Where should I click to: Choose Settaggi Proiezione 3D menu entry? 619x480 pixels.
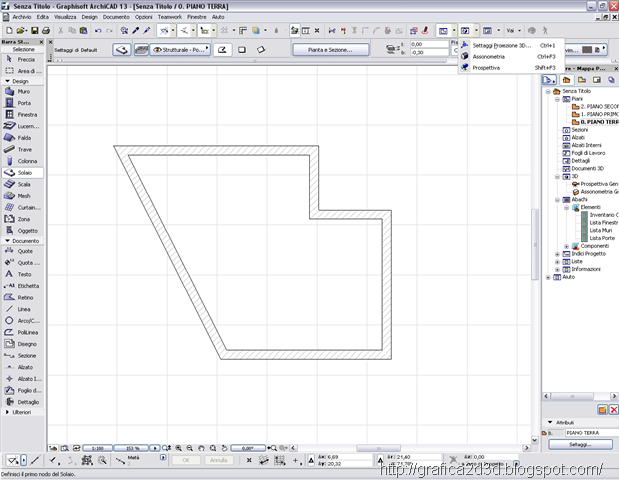[x=512, y=45]
